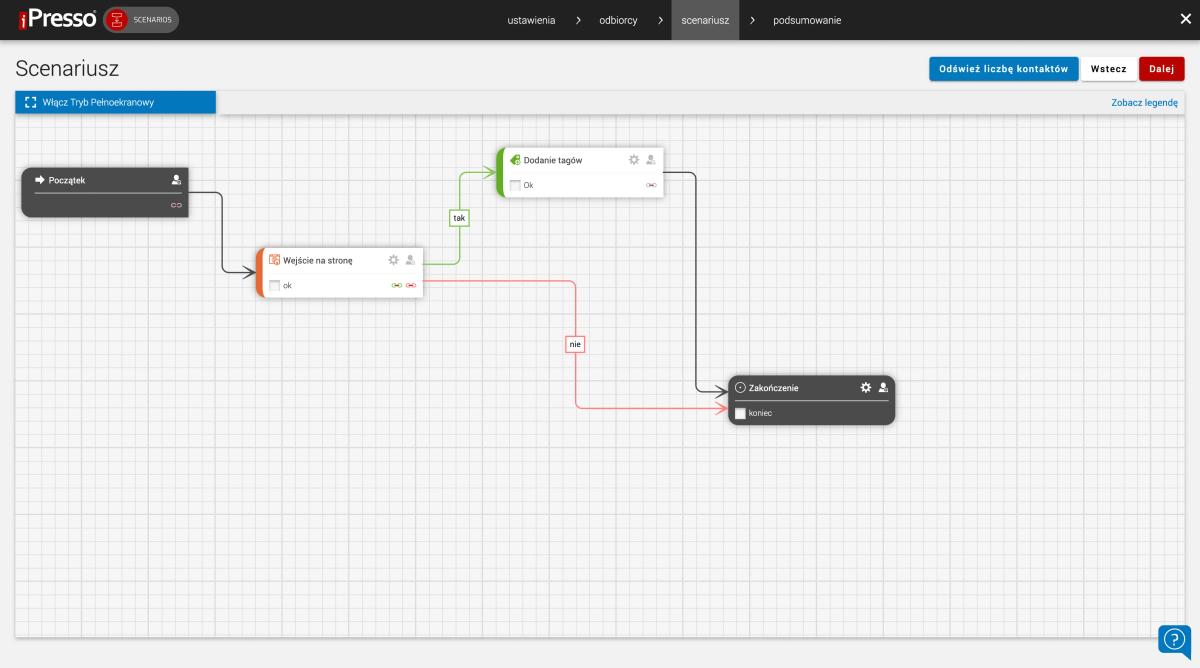
Task: Click the page-visit icon of Wejście na stronę
Action: 275,260
